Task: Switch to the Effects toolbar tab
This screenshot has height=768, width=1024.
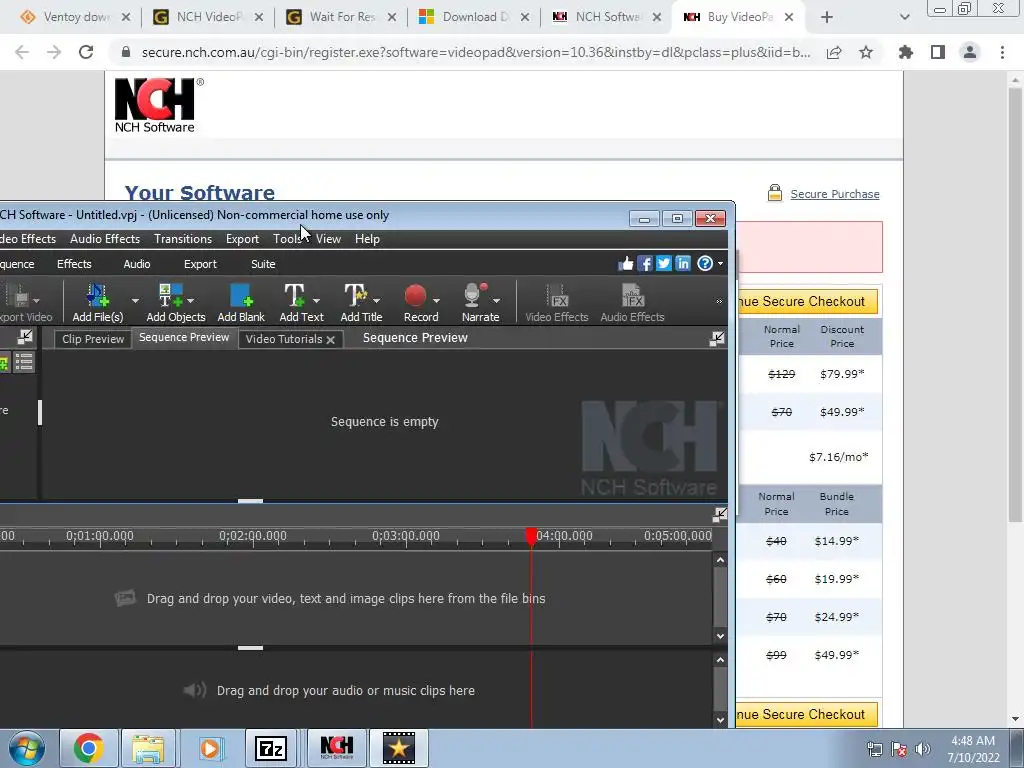Action: click(74, 264)
